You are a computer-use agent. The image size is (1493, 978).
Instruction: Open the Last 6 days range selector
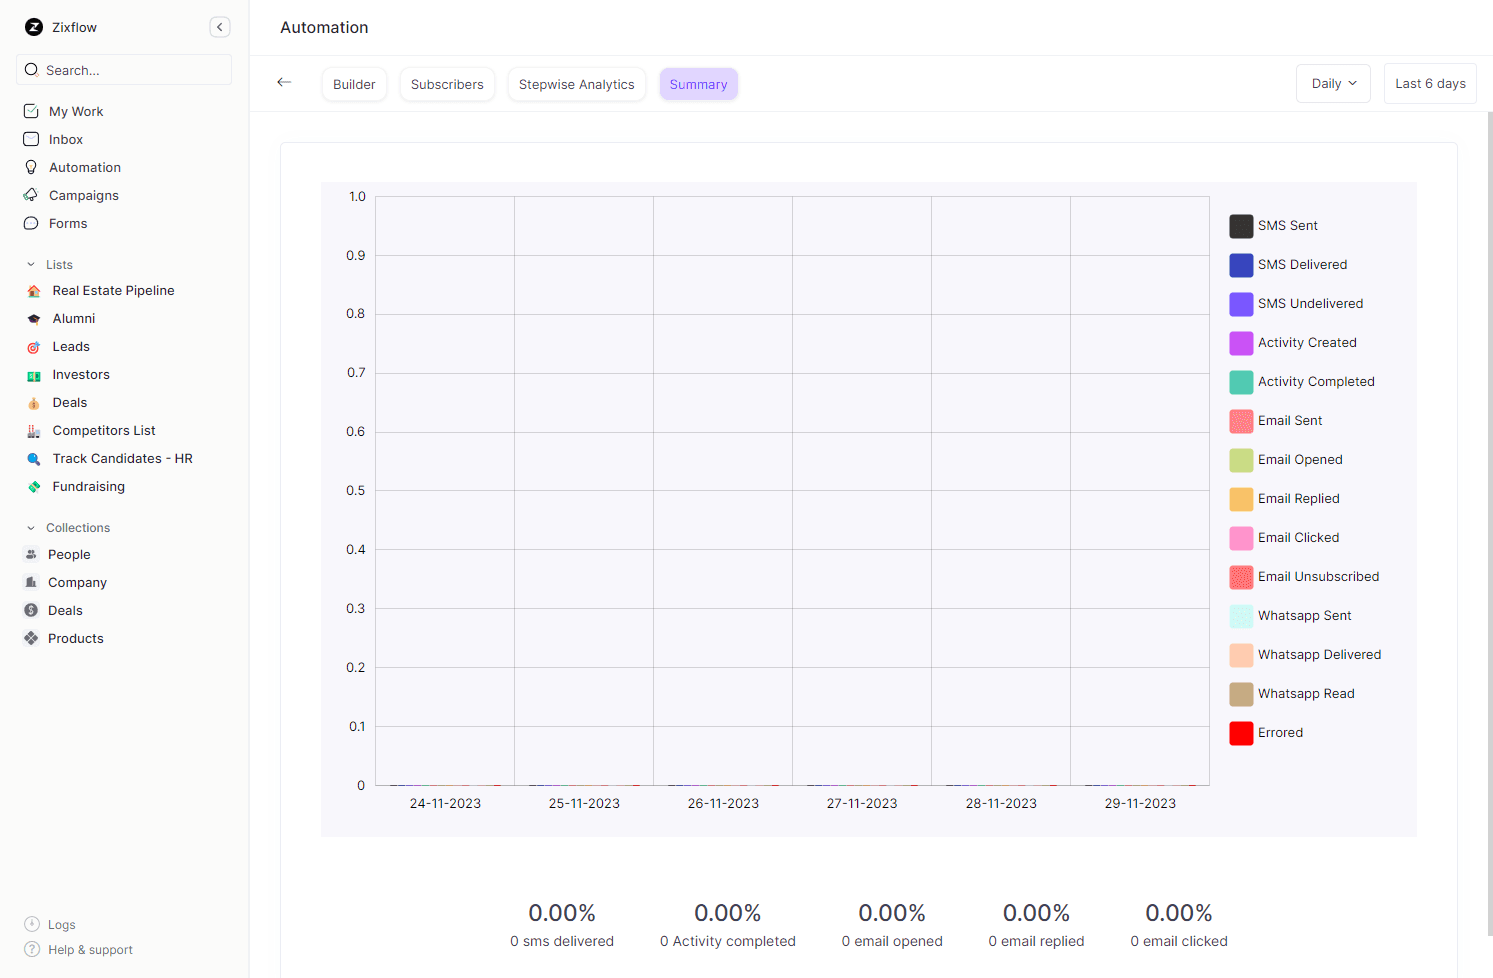point(1430,83)
